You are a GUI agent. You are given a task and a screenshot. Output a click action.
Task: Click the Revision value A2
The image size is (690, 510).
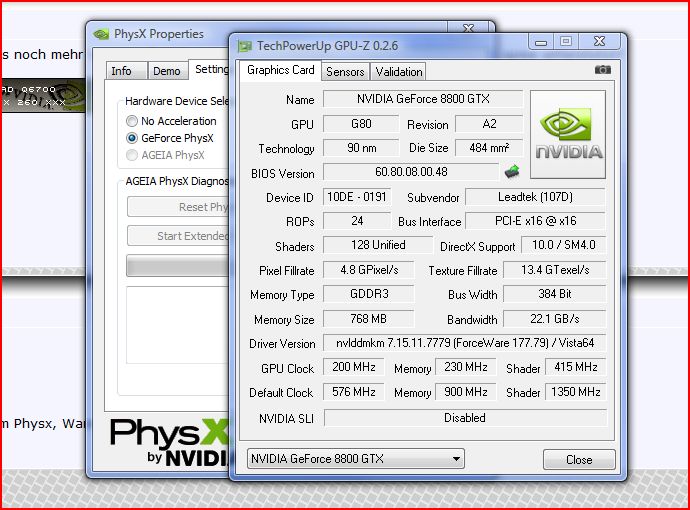[x=489, y=124]
